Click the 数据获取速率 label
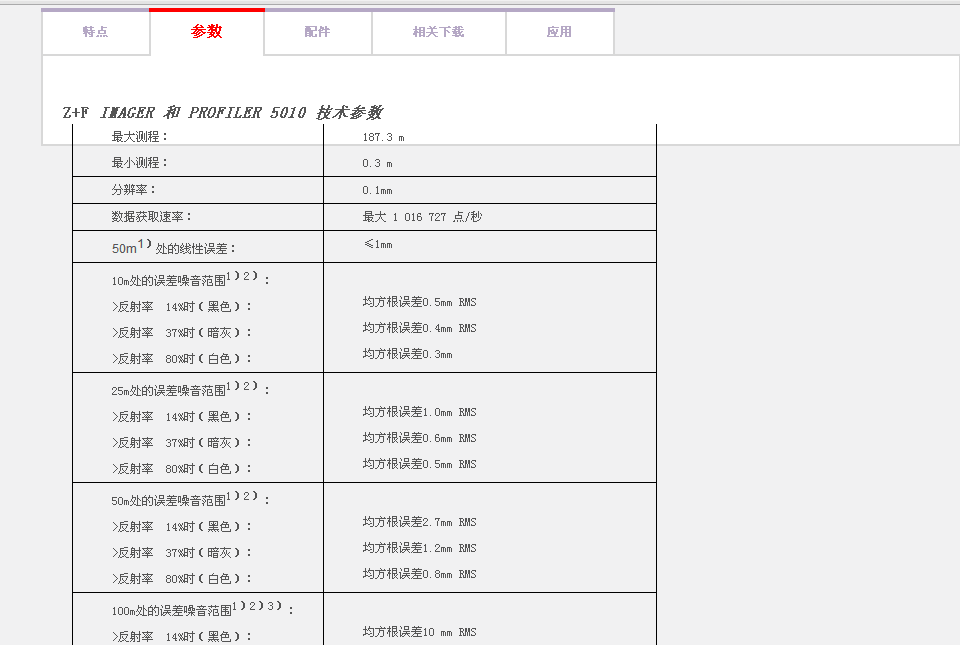Screen dimensions: 960x645 [152, 216]
